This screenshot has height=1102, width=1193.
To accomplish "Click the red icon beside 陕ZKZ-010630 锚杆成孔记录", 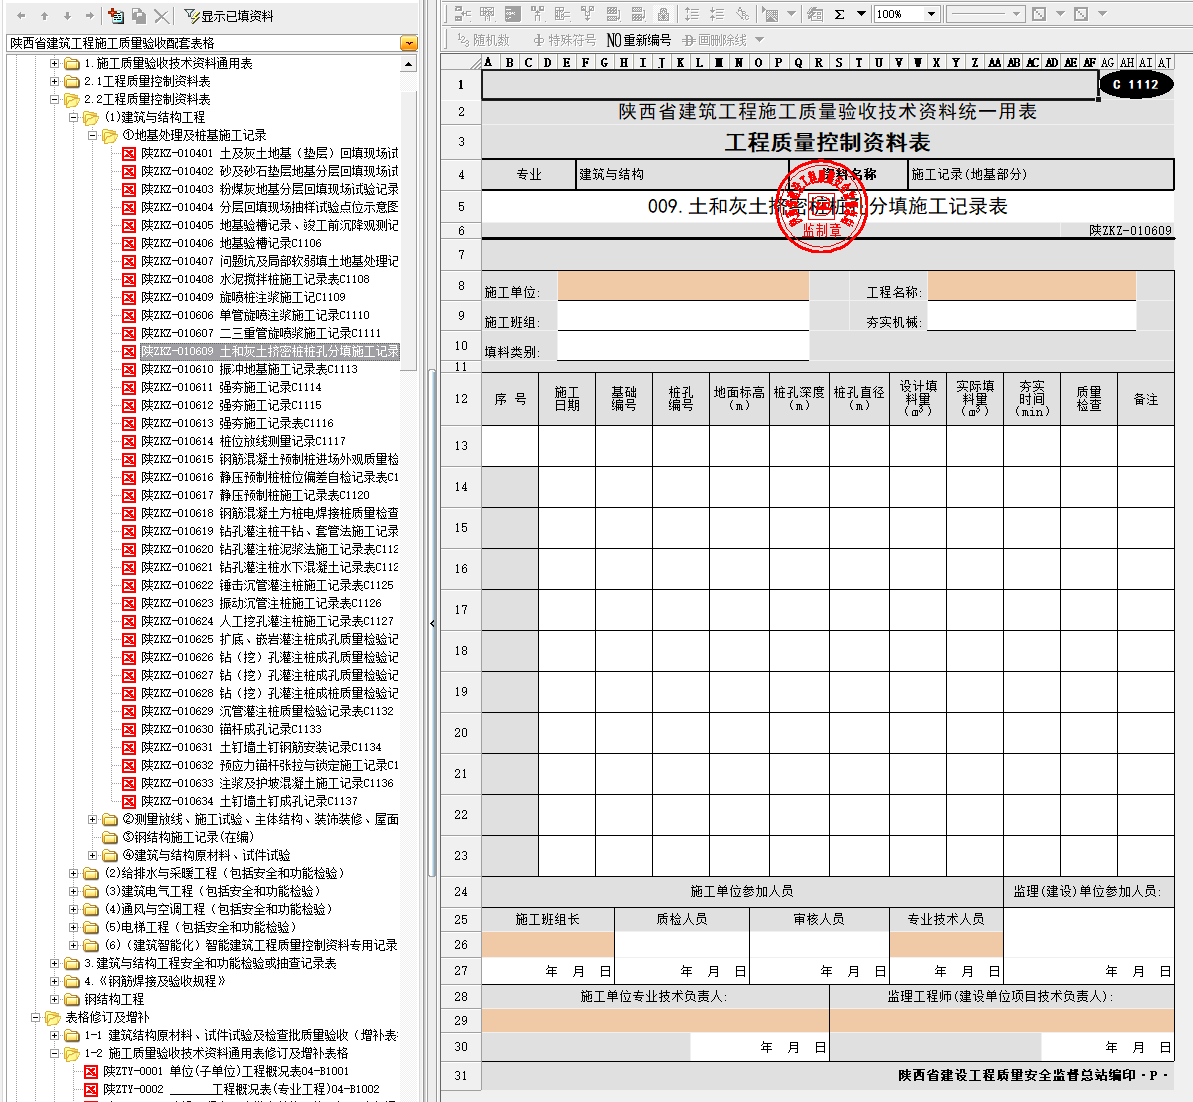I will pos(129,729).
